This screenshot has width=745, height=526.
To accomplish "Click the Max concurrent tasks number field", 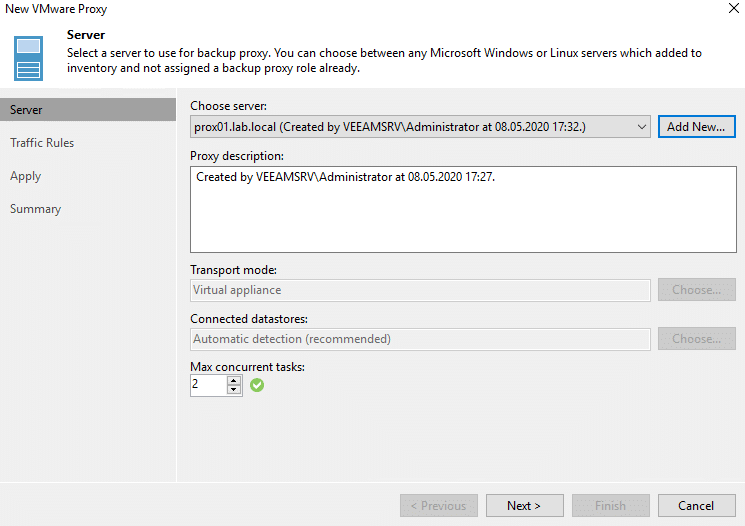I will pyautogui.click(x=208, y=385).
